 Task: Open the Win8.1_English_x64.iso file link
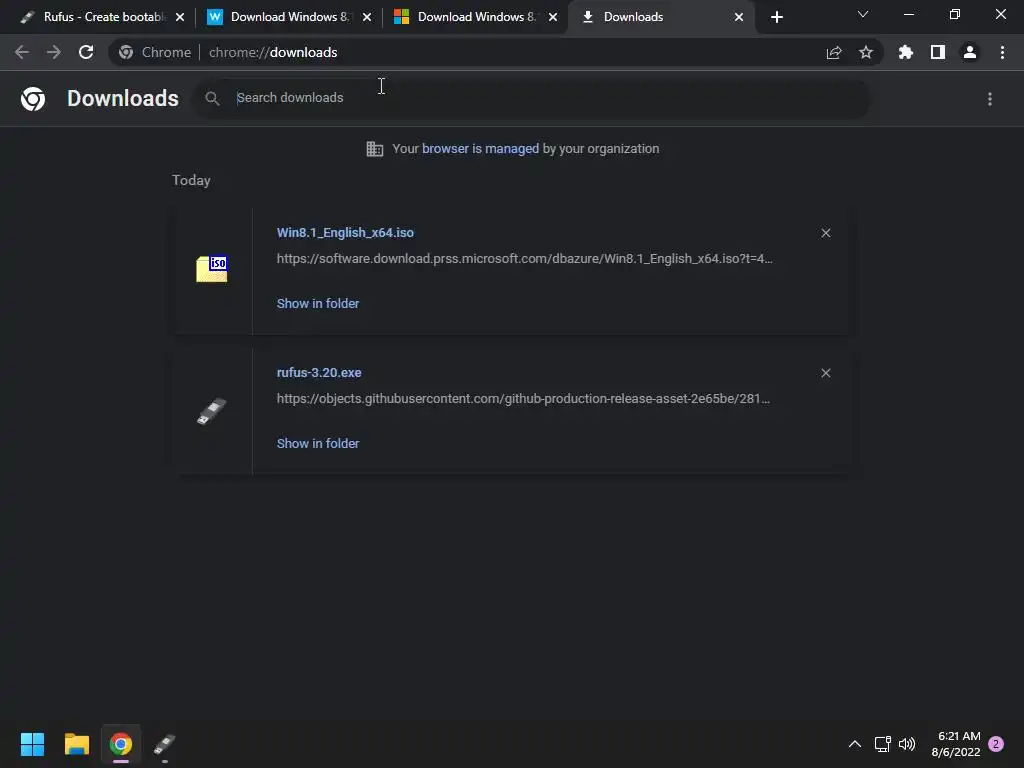(x=345, y=233)
